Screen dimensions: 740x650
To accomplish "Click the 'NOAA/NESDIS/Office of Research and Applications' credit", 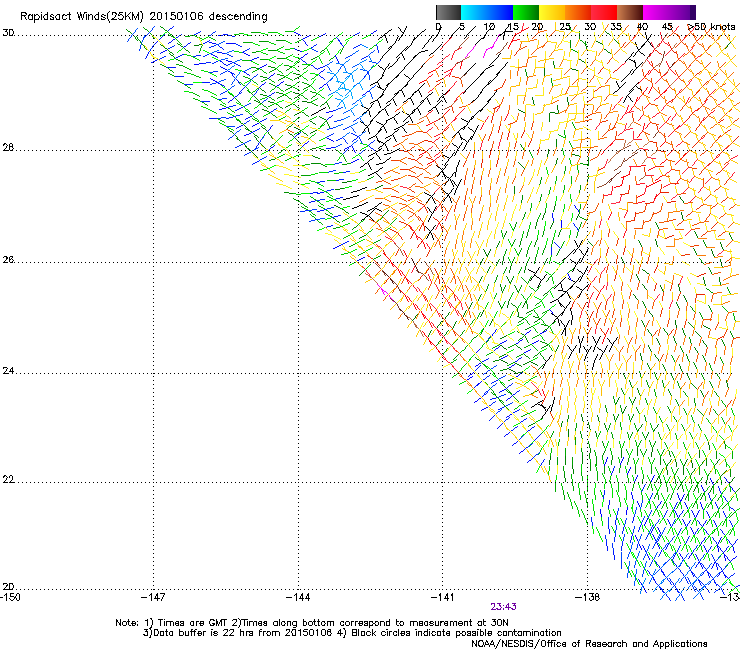I will [x=589, y=643].
